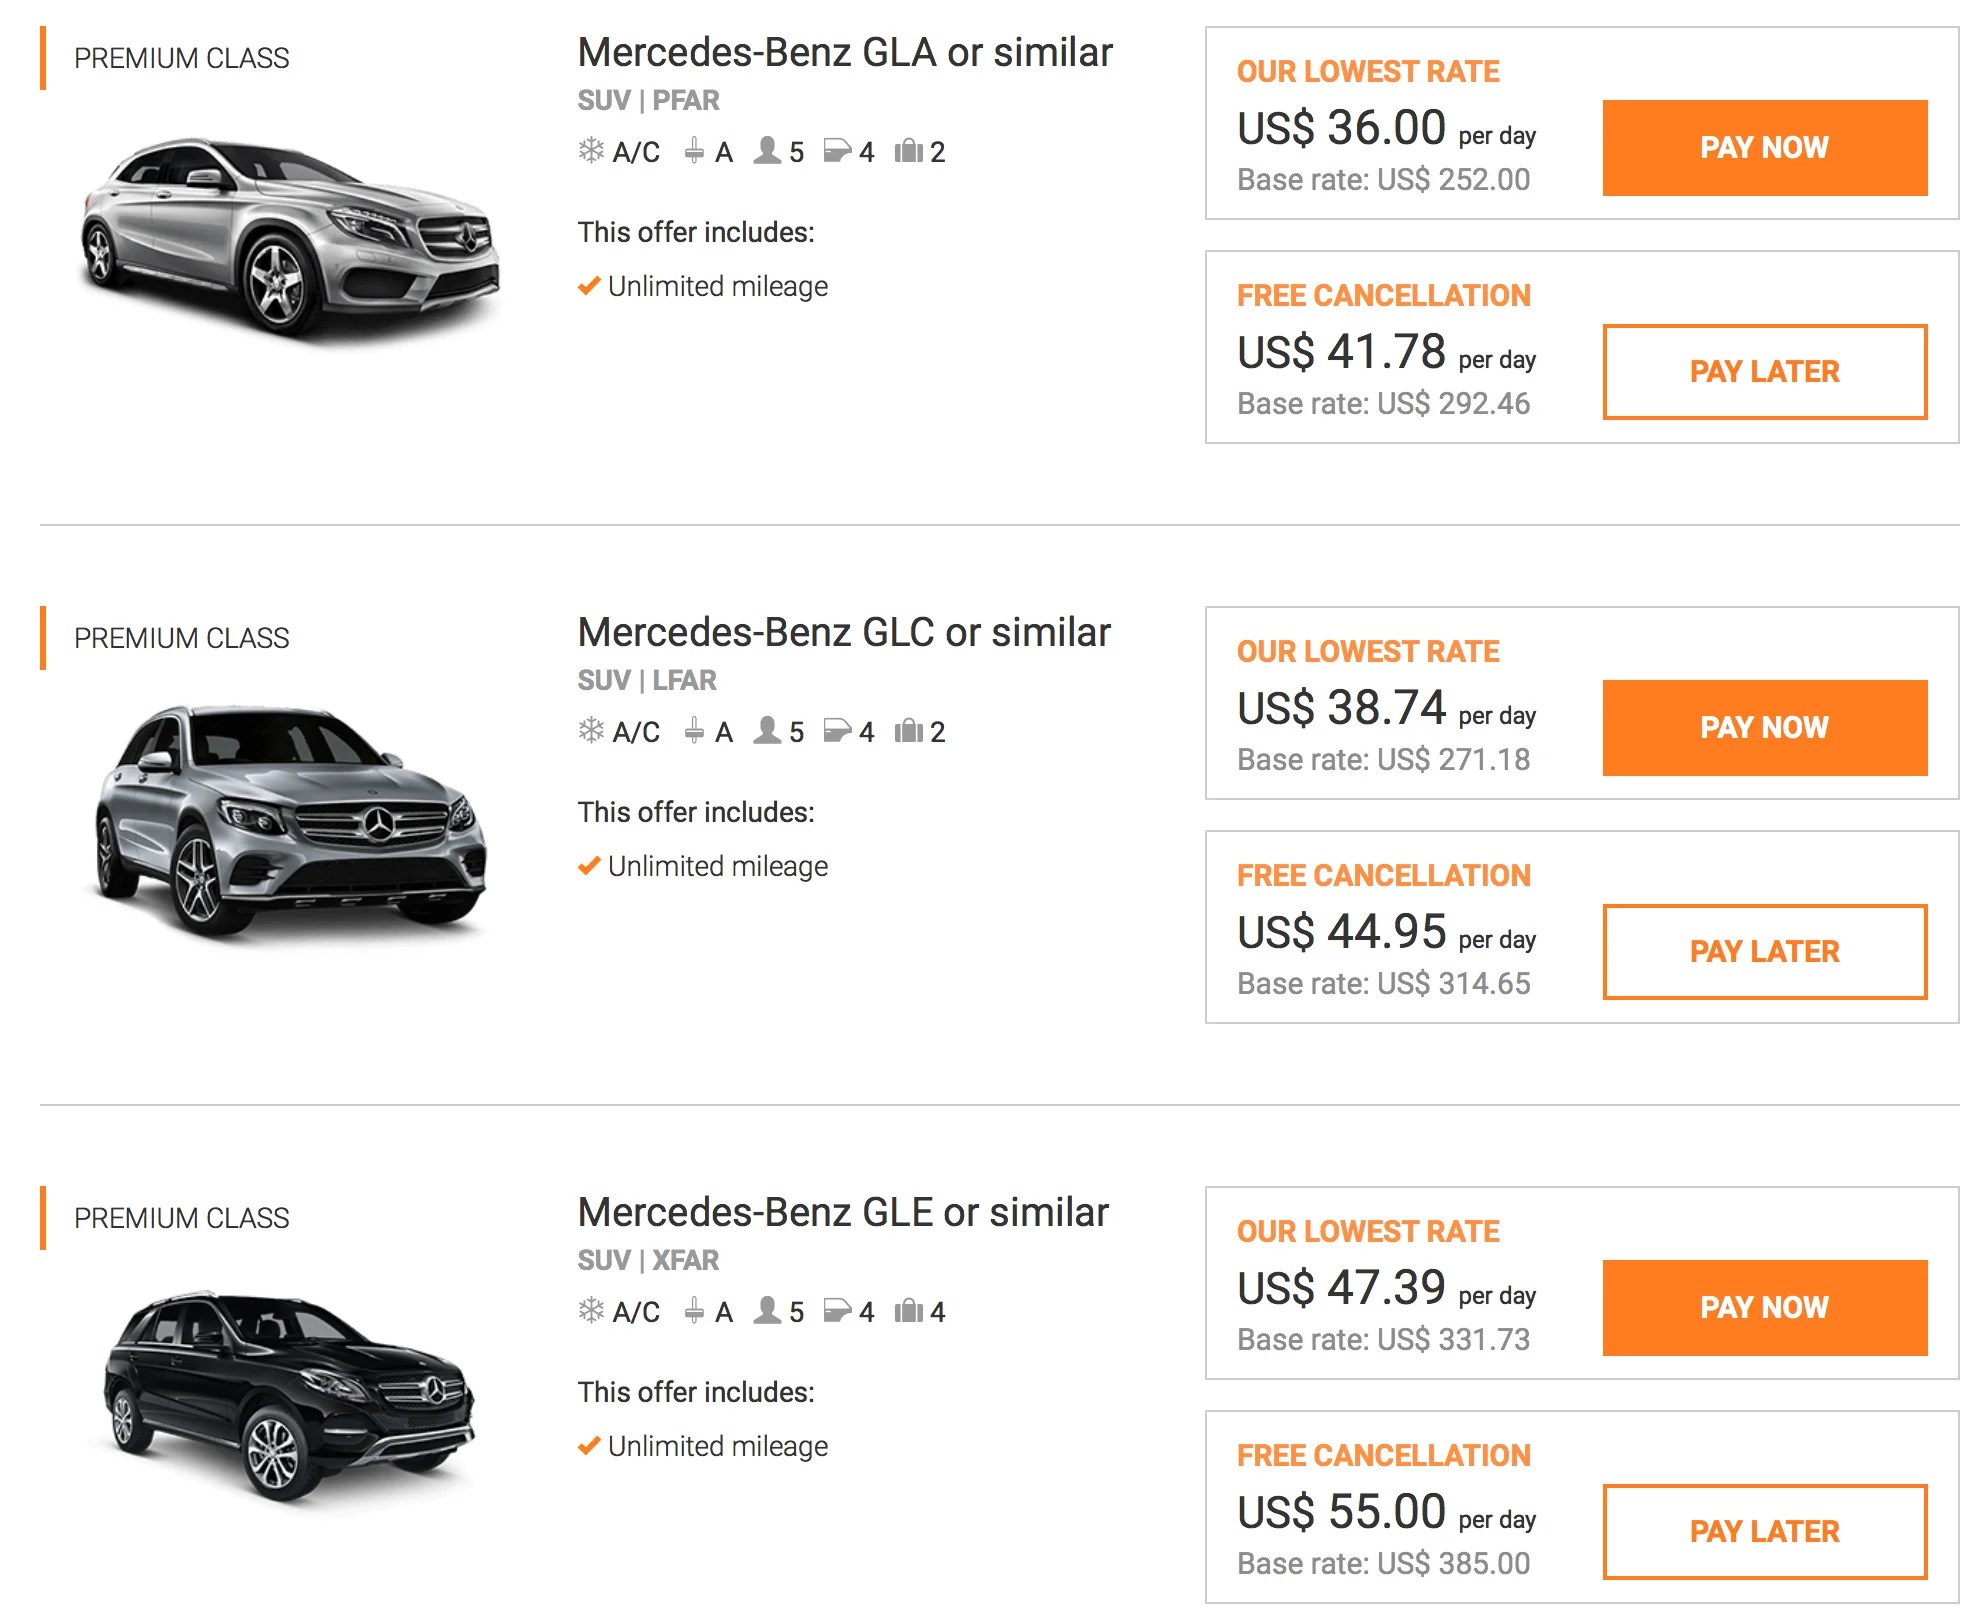Click the Mercedes-Benz GLC or similar title
The image size is (1962, 1622).
coord(843,631)
